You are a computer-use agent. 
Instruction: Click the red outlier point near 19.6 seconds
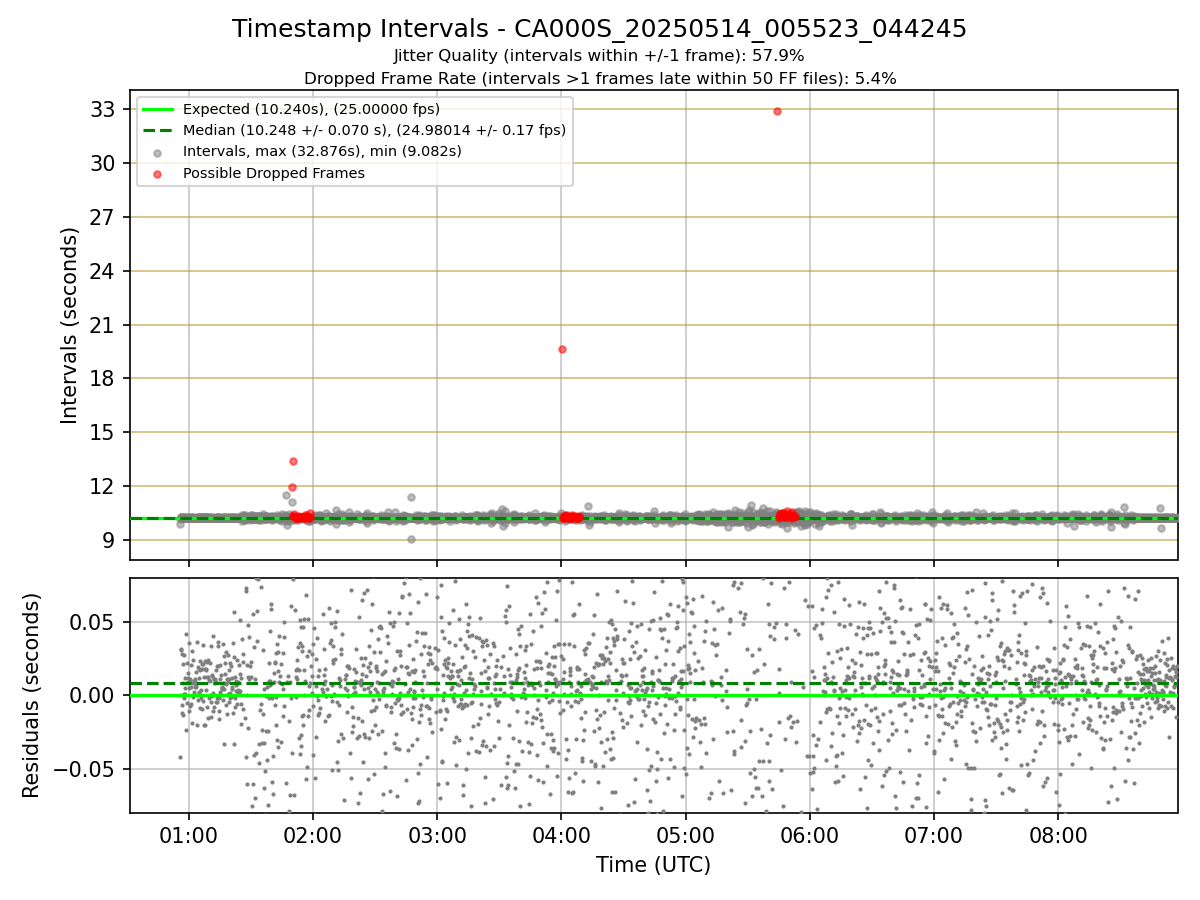click(562, 349)
